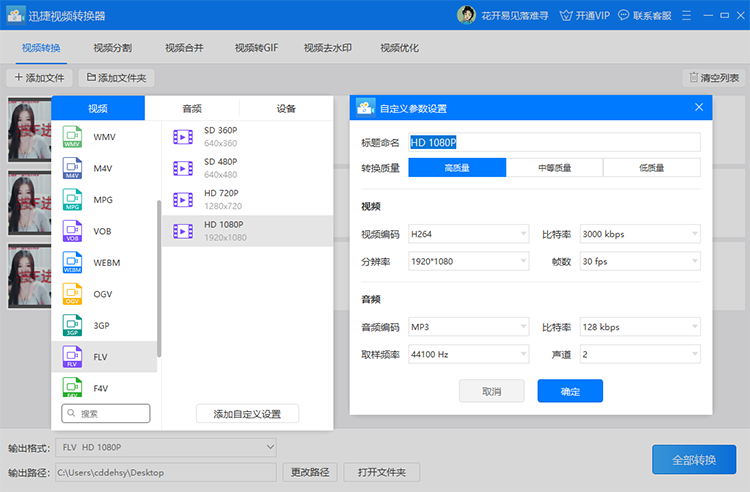Open the hamburger menu in title bar
Viewport: 750px width, 492px height.
click(x=686, y=15)
